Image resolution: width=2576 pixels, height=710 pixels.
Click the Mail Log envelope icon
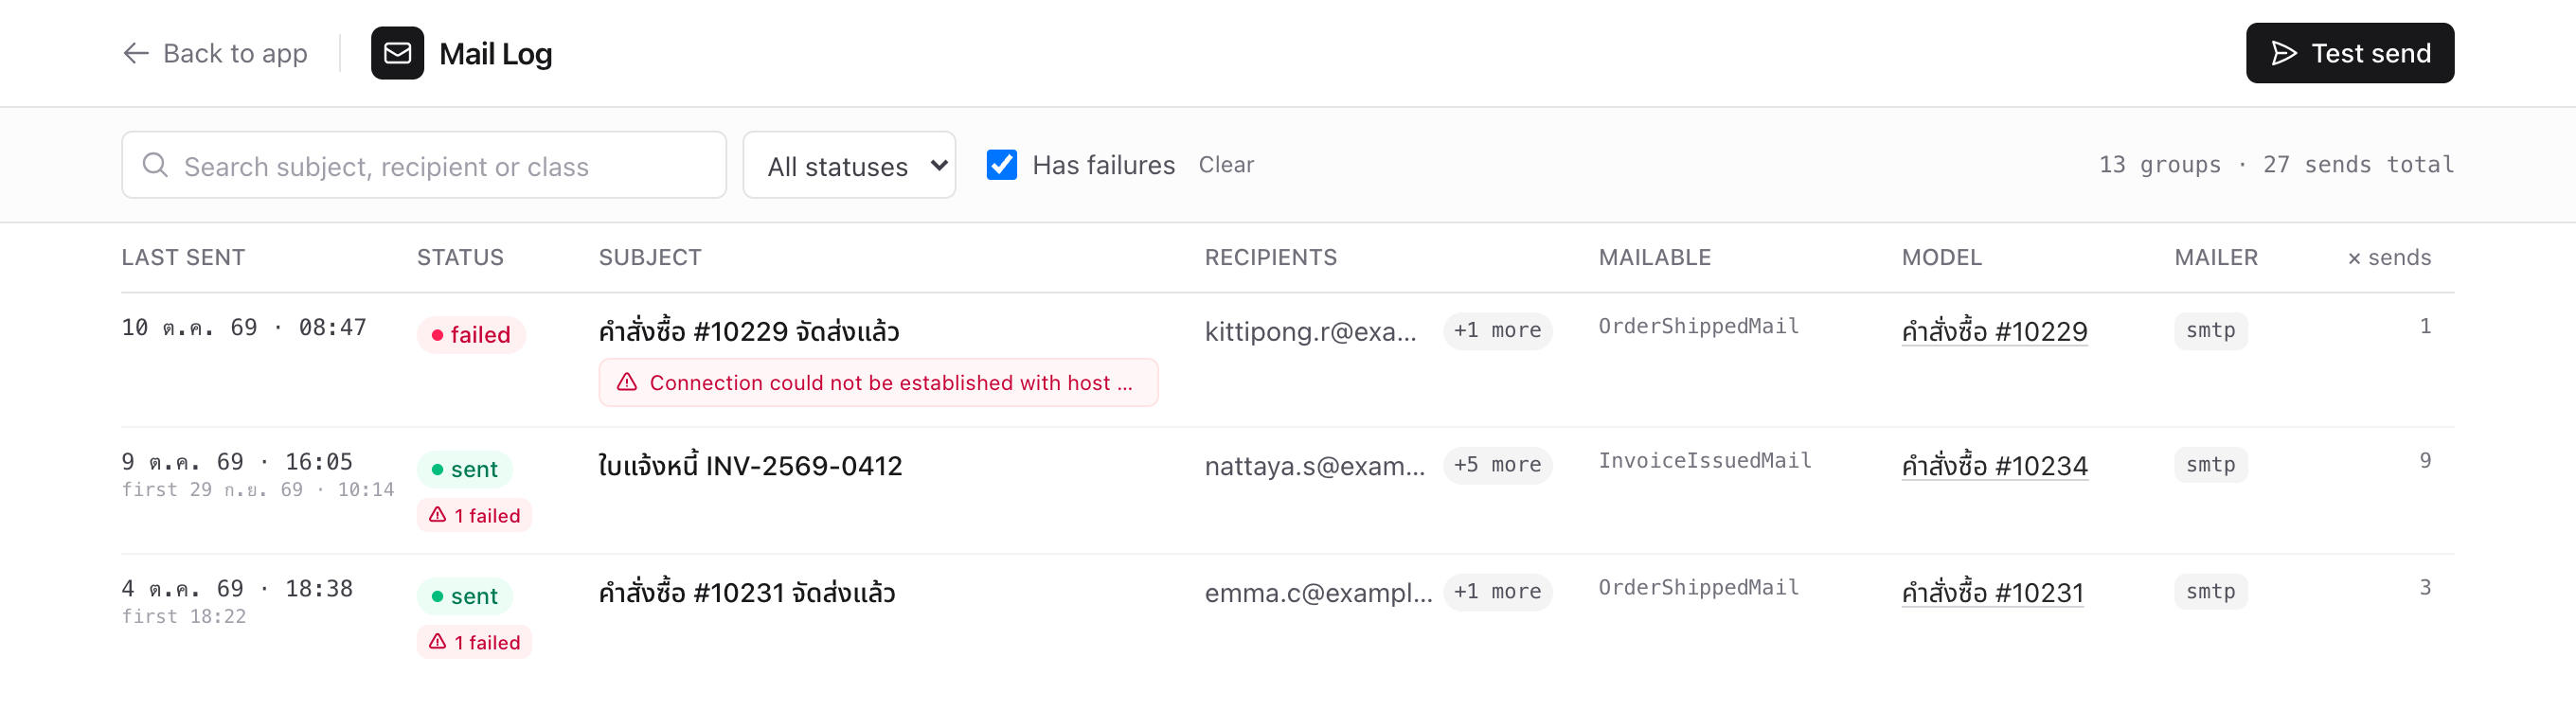click(x=397, y=53)
